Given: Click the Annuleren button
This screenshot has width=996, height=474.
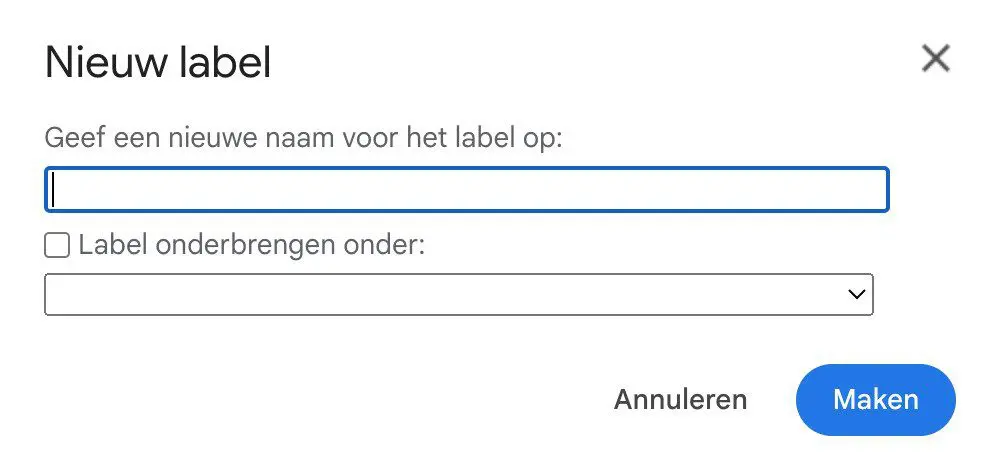Looking at the screenshot, I should coord(680,400).
